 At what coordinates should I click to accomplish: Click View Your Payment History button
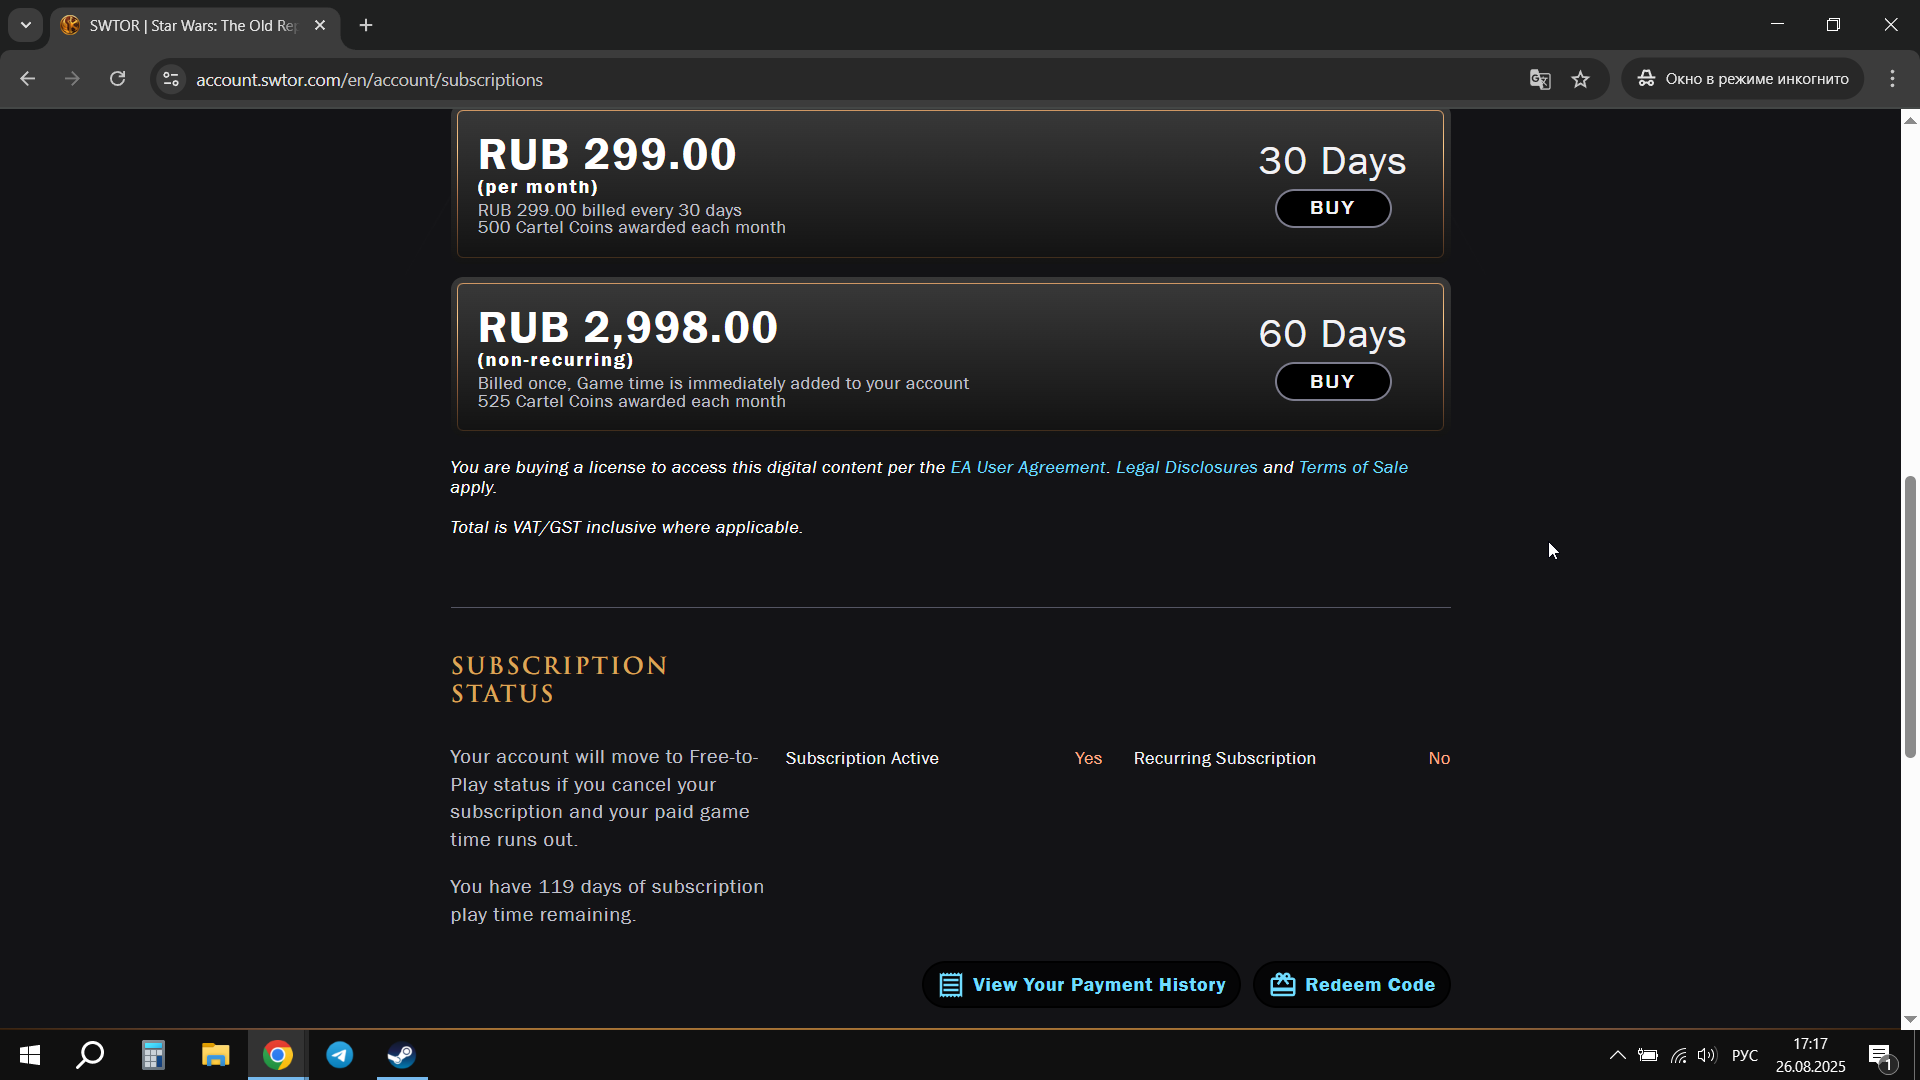click(x=1081, y=985)
